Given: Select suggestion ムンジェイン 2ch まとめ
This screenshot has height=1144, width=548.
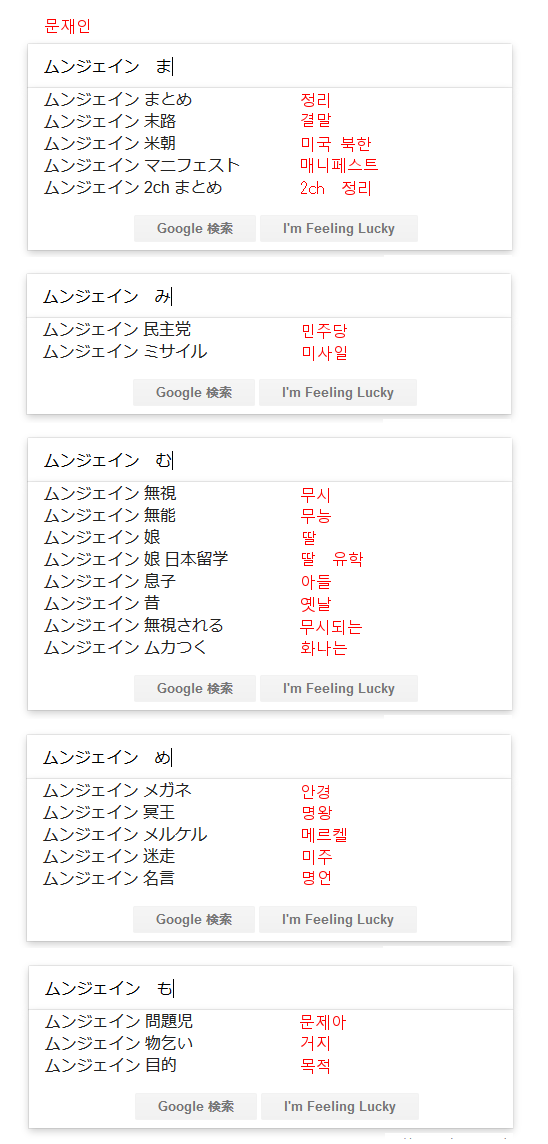Looking at the screenshot, I should click(132, 188).
